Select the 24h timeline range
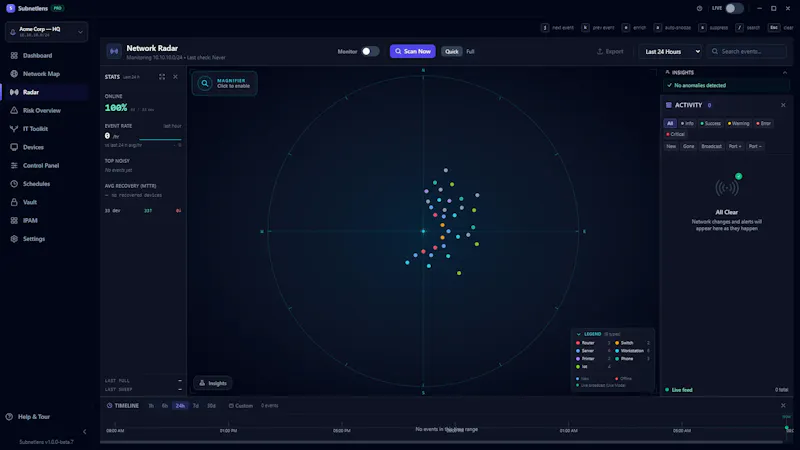This screenshot has width=800, height=450. point(180,406)
